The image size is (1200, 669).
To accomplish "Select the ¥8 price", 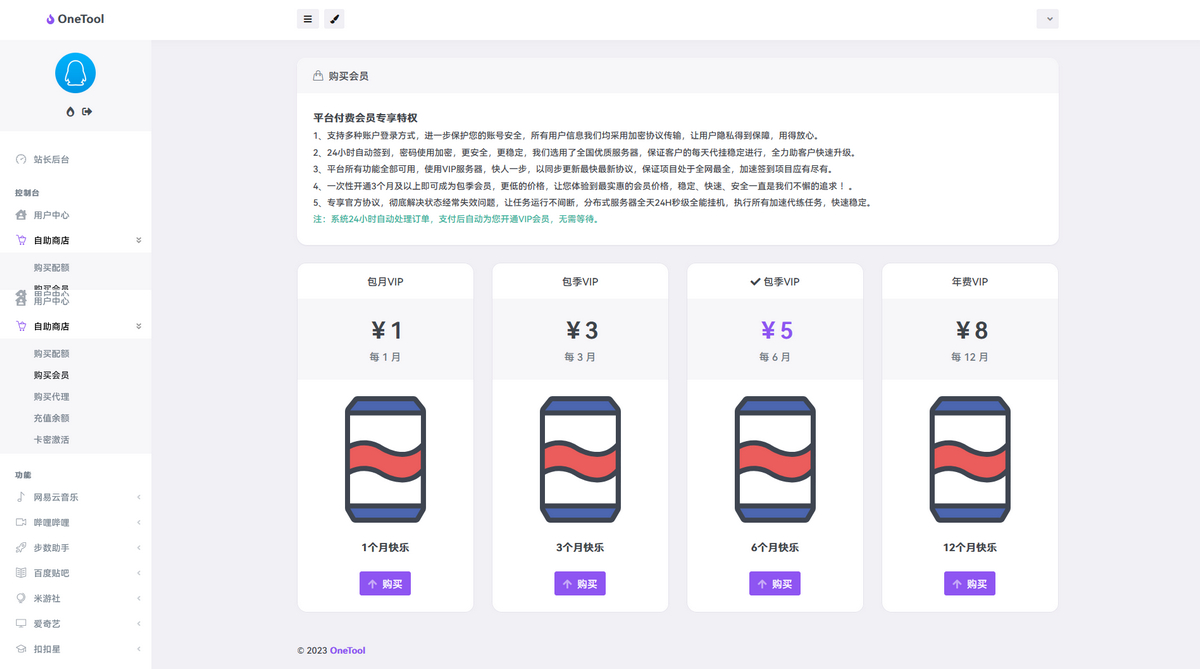I will click(x=971, y=331).
